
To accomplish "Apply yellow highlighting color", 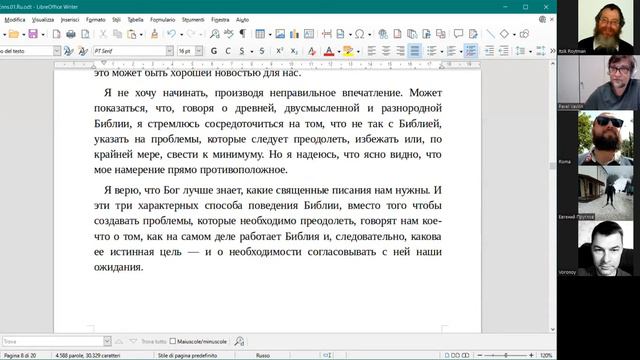I will coord(348,51).
